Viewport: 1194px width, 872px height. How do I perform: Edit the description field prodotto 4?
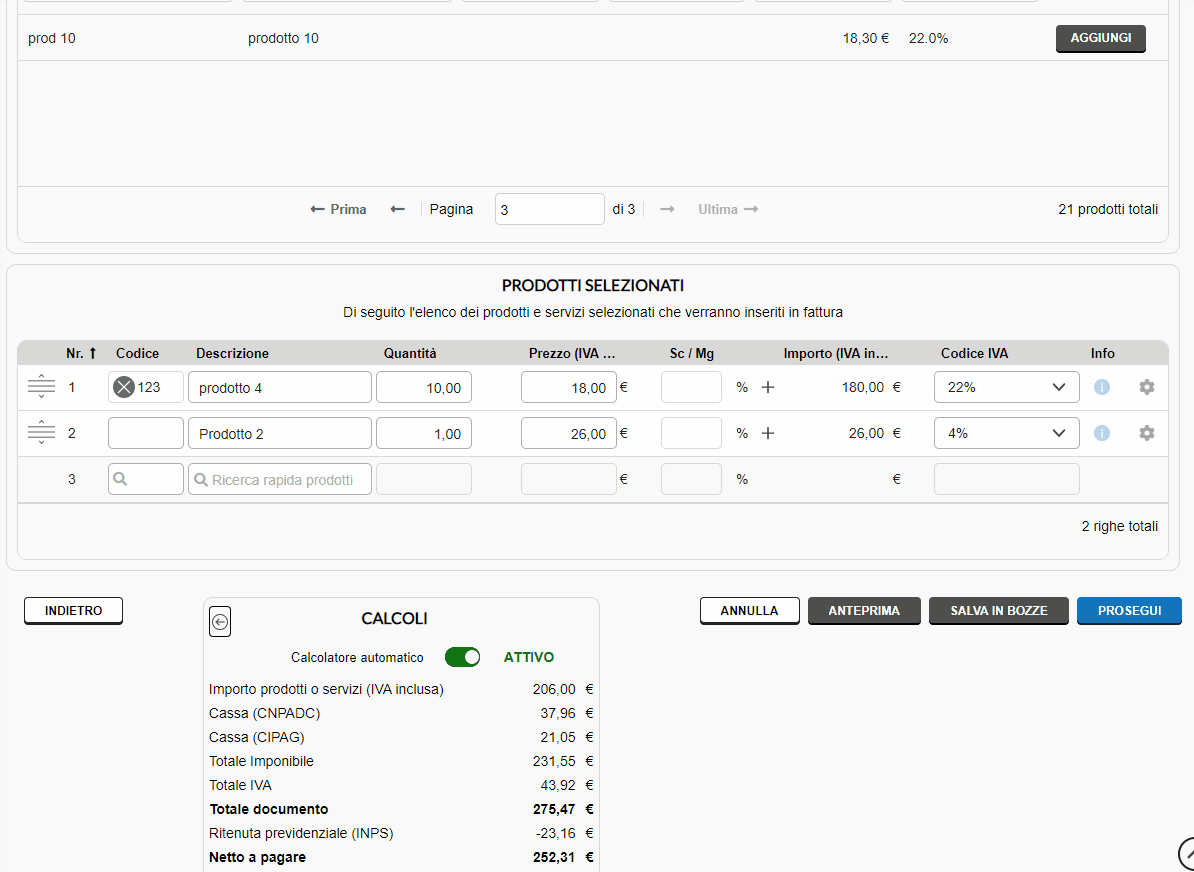point(280,387)
